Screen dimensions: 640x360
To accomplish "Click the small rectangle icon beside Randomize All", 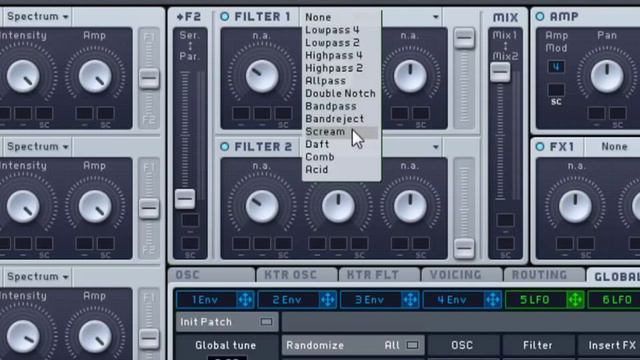I will [x=412, y=345].
